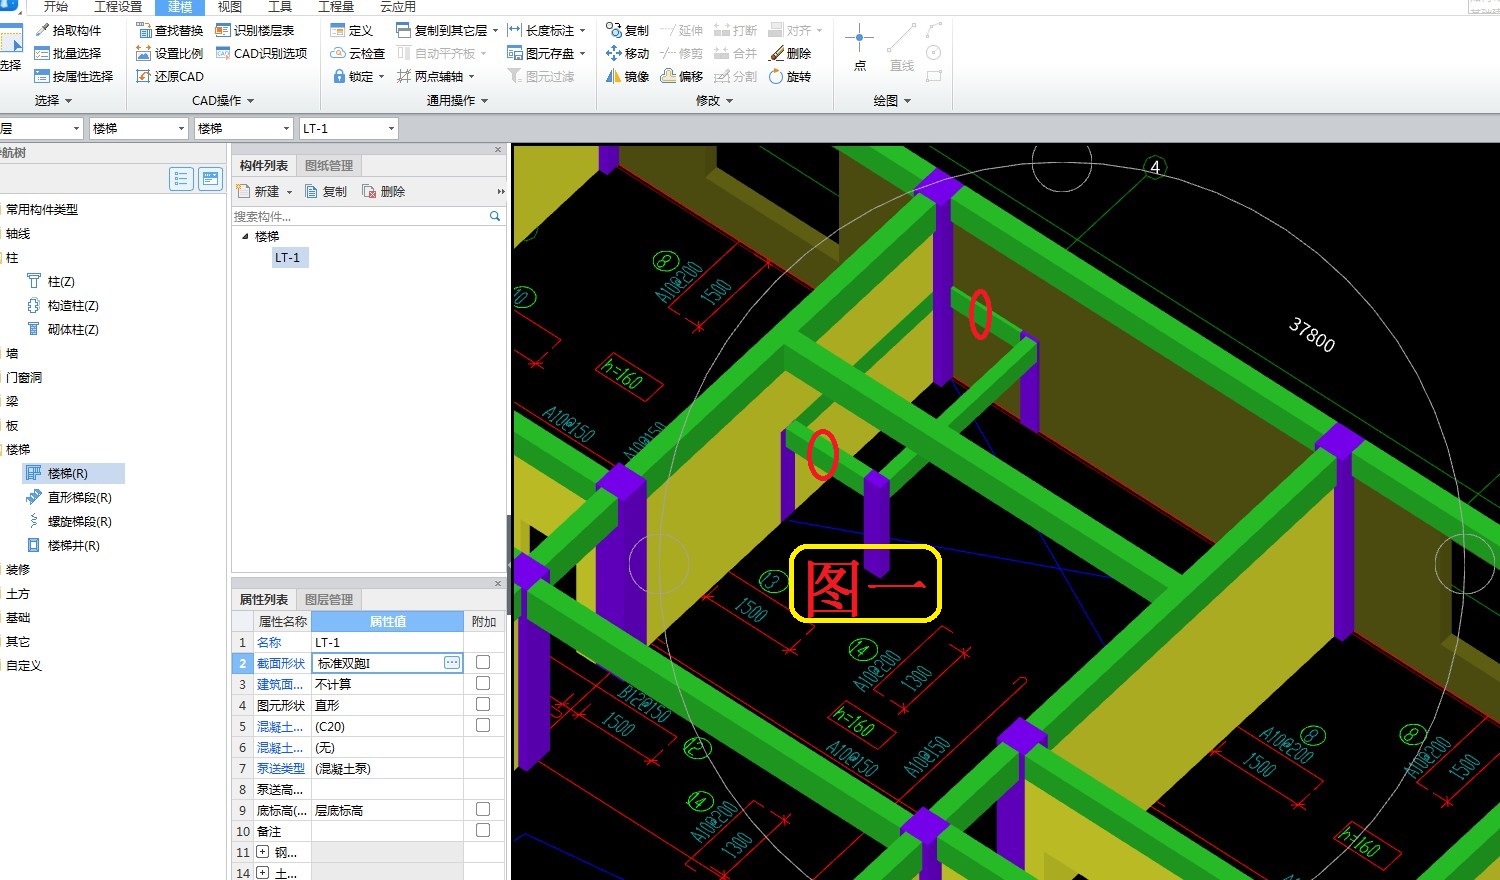Run 云检查 cloud check

click(x=358, y=53)
